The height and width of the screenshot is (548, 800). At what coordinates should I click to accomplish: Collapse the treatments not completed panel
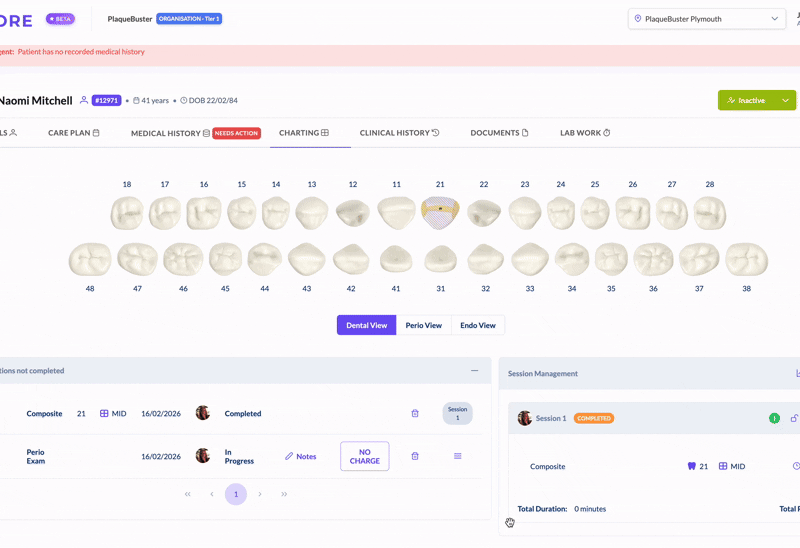click(475, 371)
